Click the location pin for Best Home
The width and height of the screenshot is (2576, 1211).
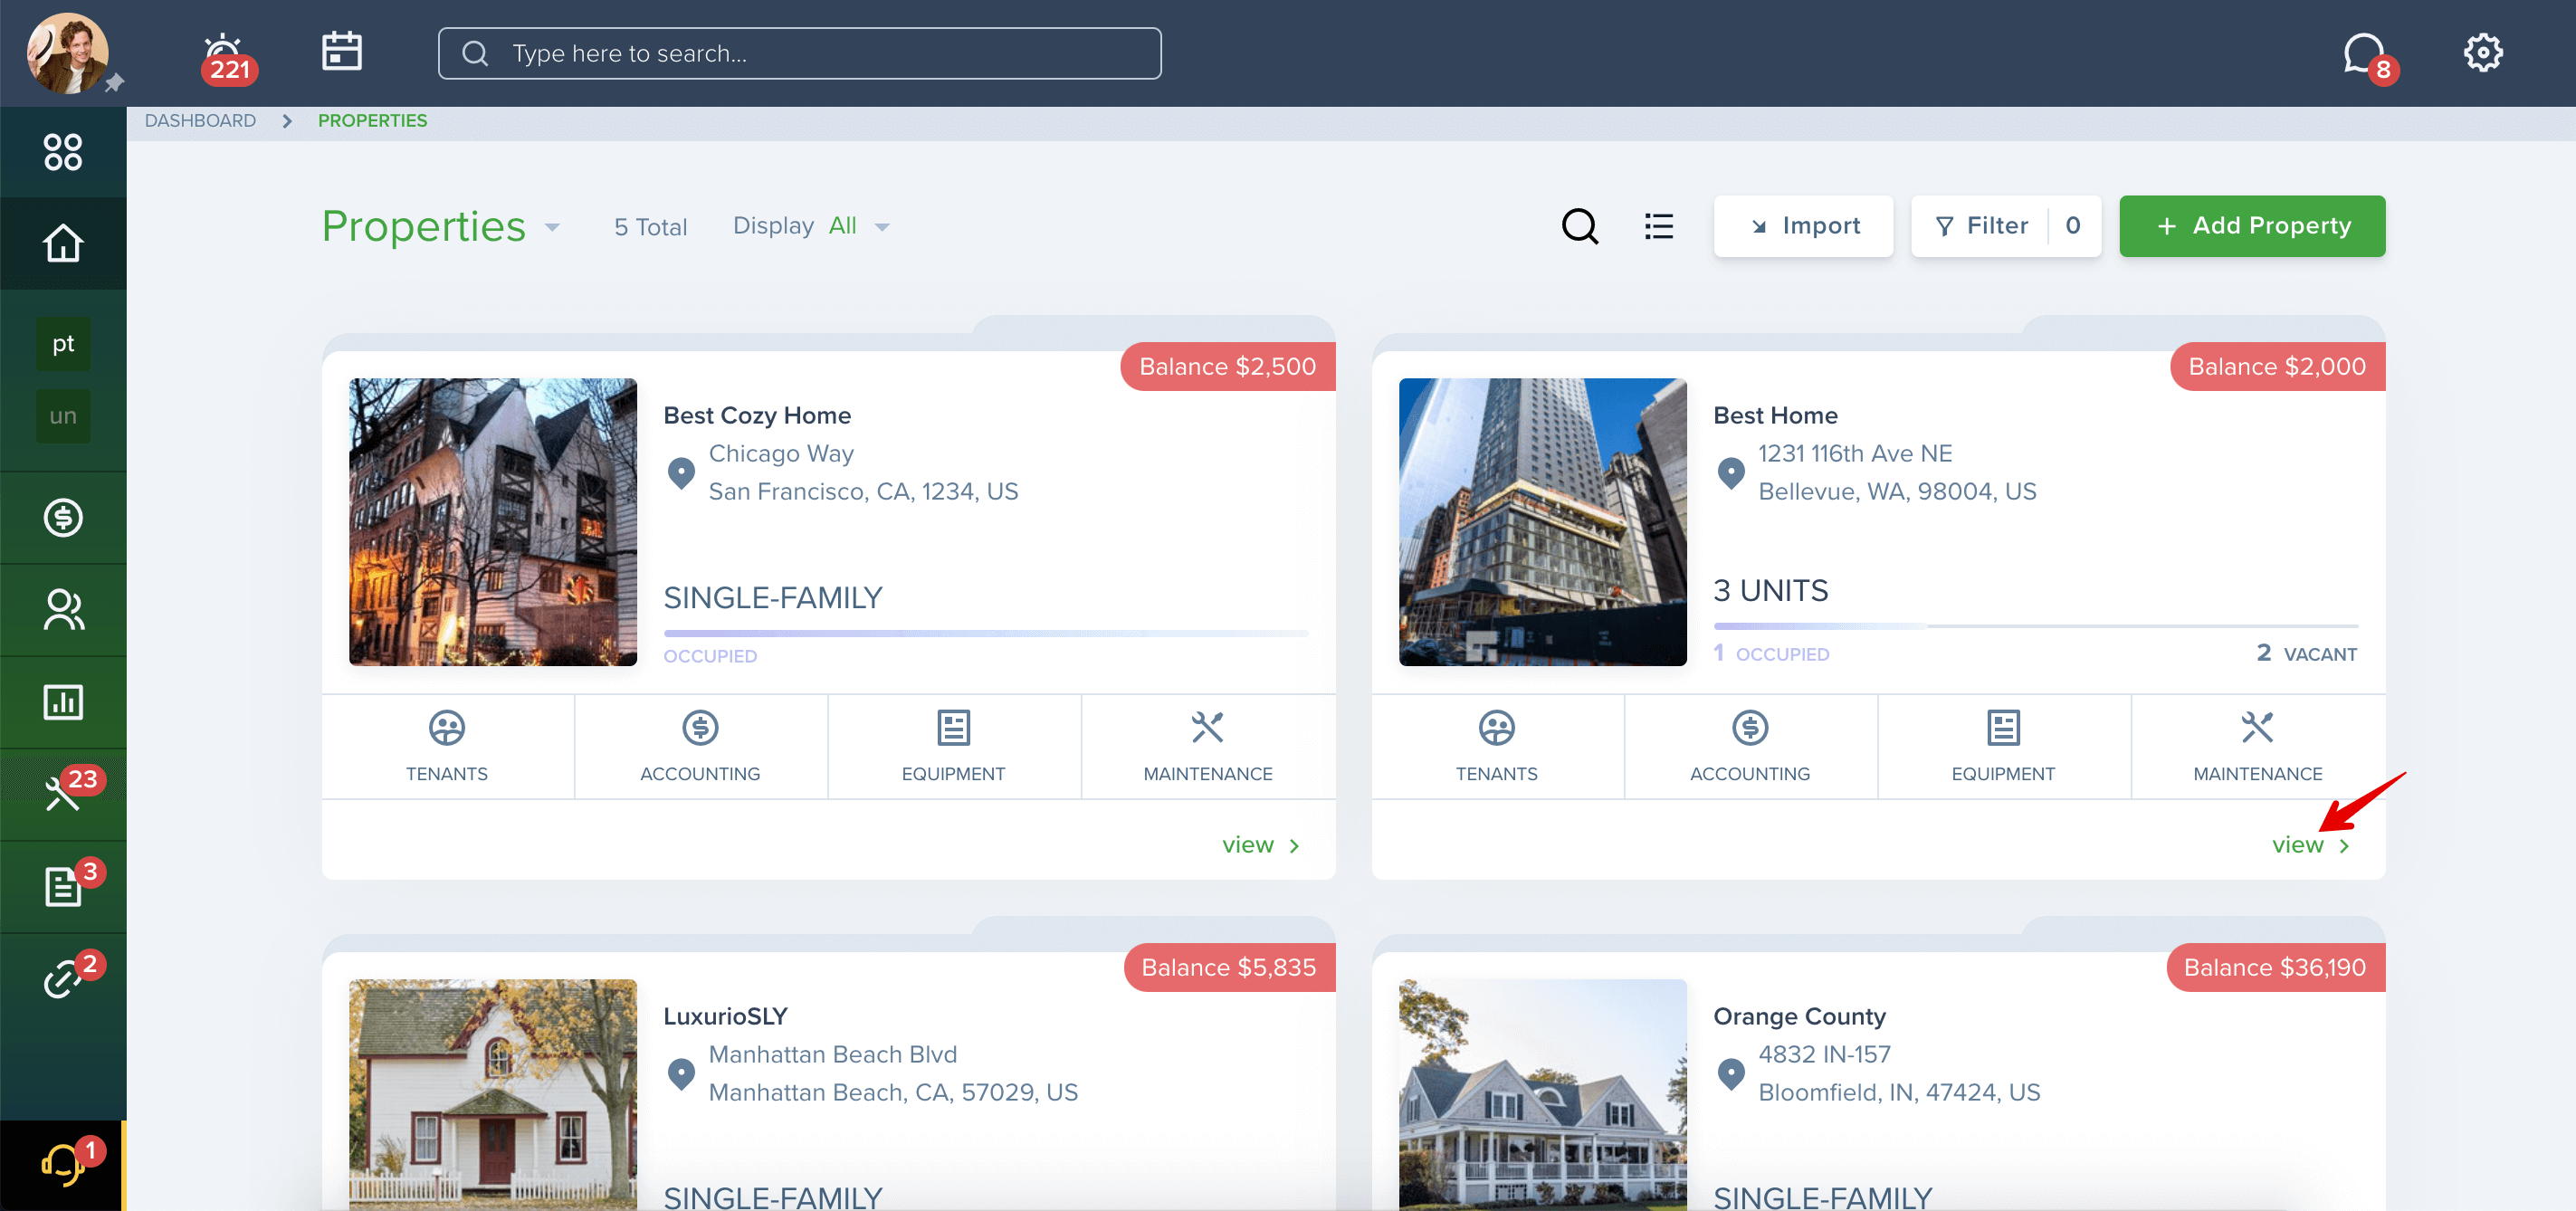click(1731, 473)
